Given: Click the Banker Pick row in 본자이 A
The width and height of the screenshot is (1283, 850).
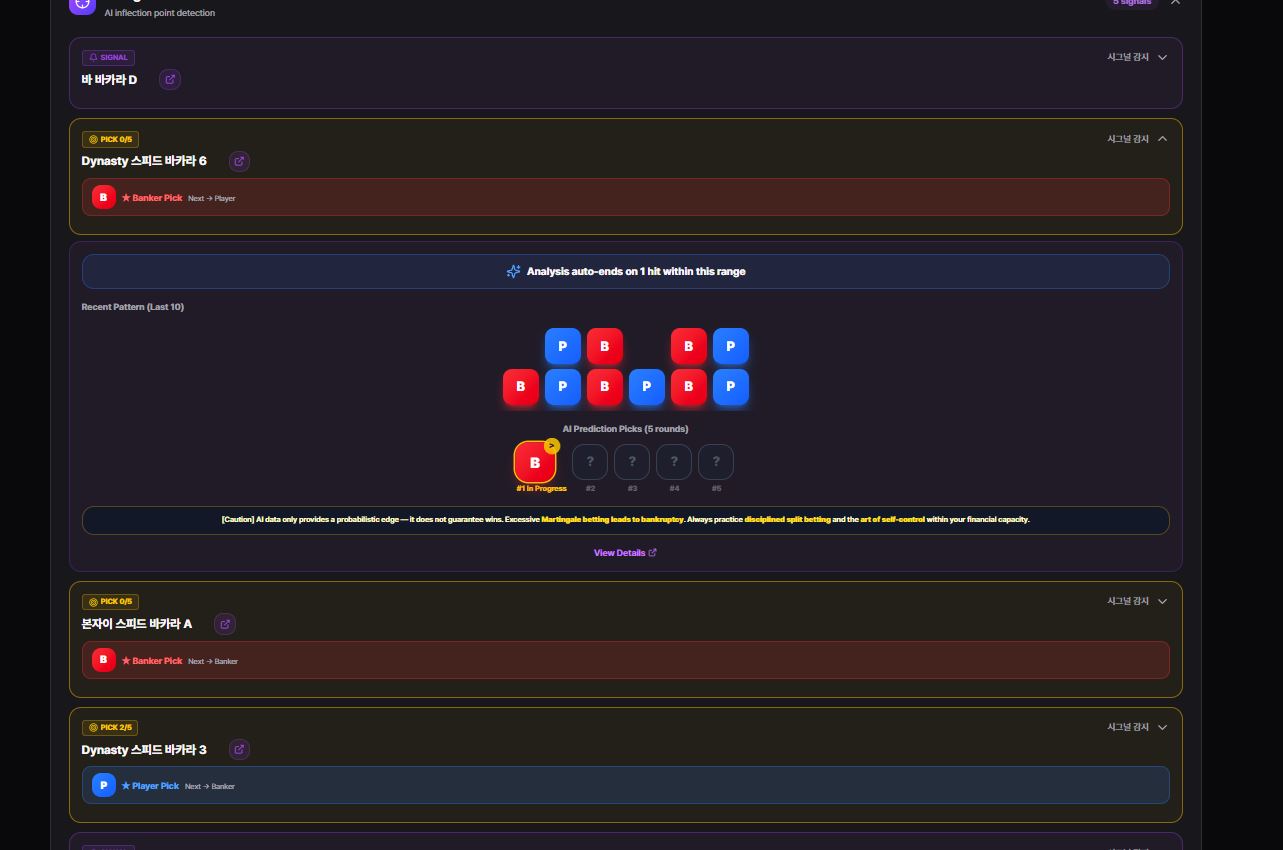Looking at the screenshot, I should (625, 660).
